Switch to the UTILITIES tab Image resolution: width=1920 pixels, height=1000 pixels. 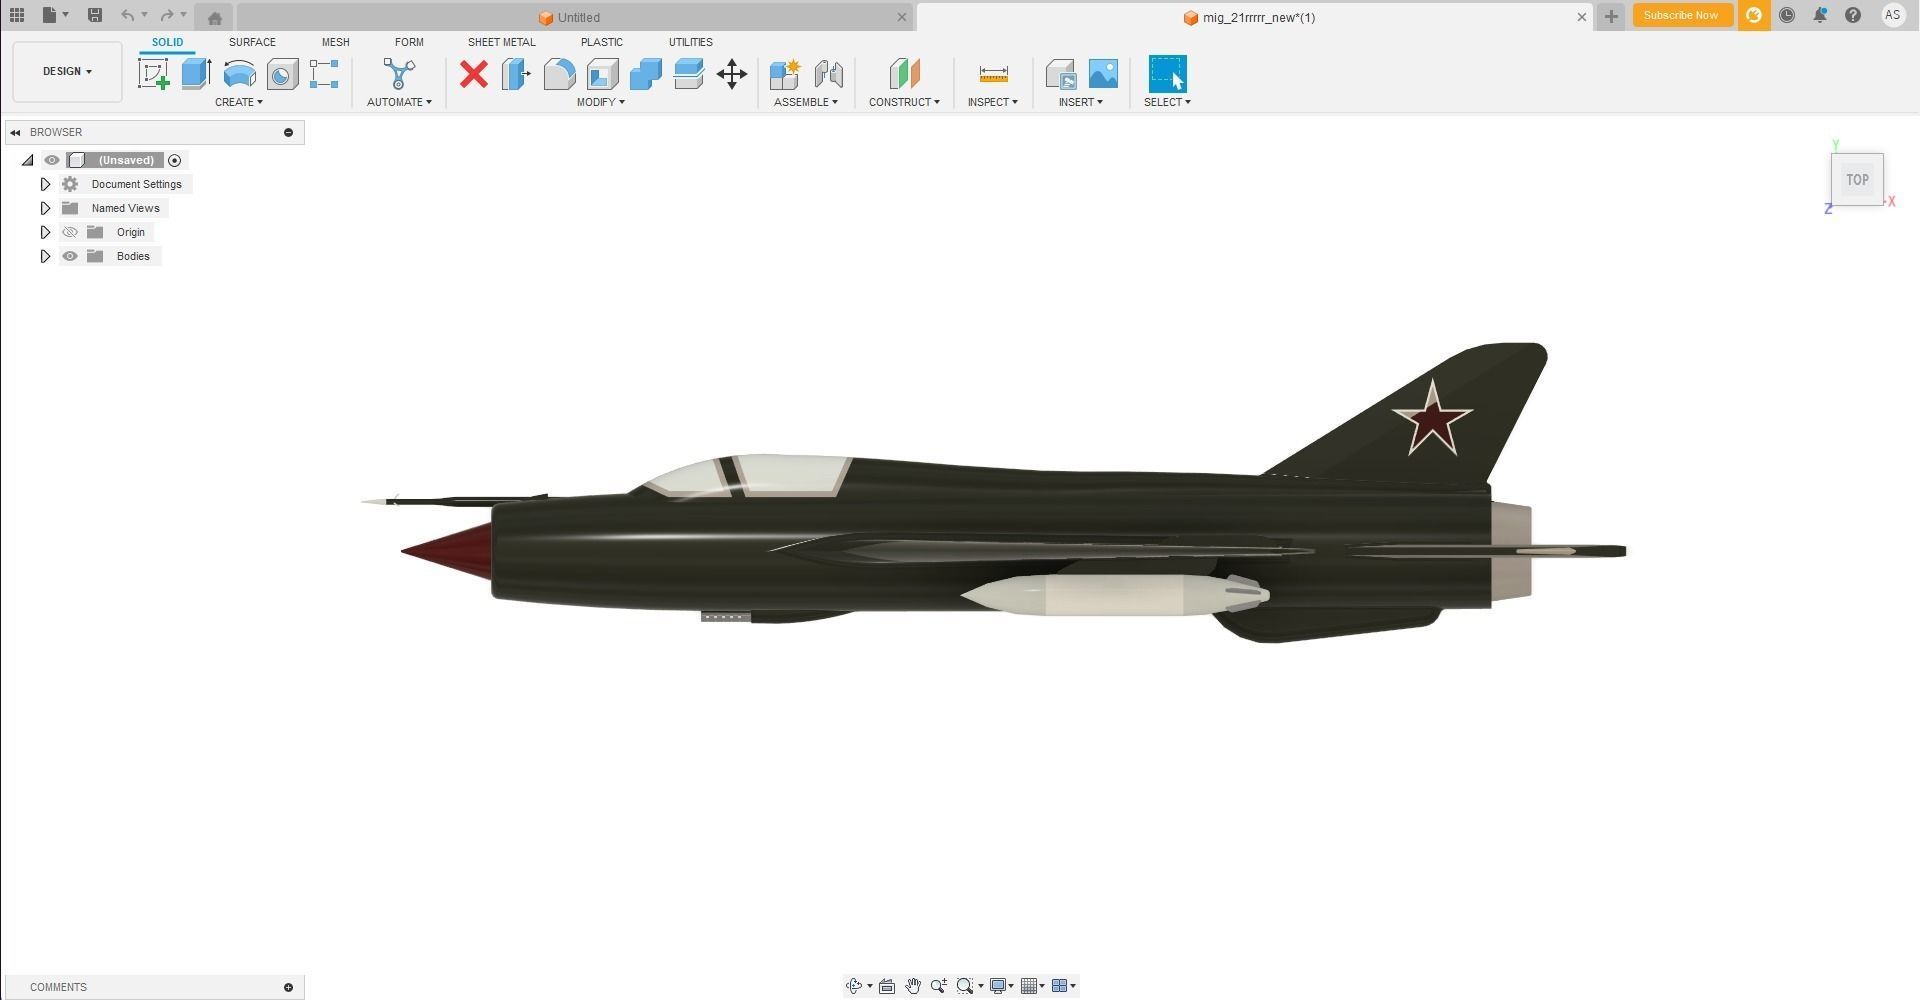pyautogui.click(x=690, y=42)
